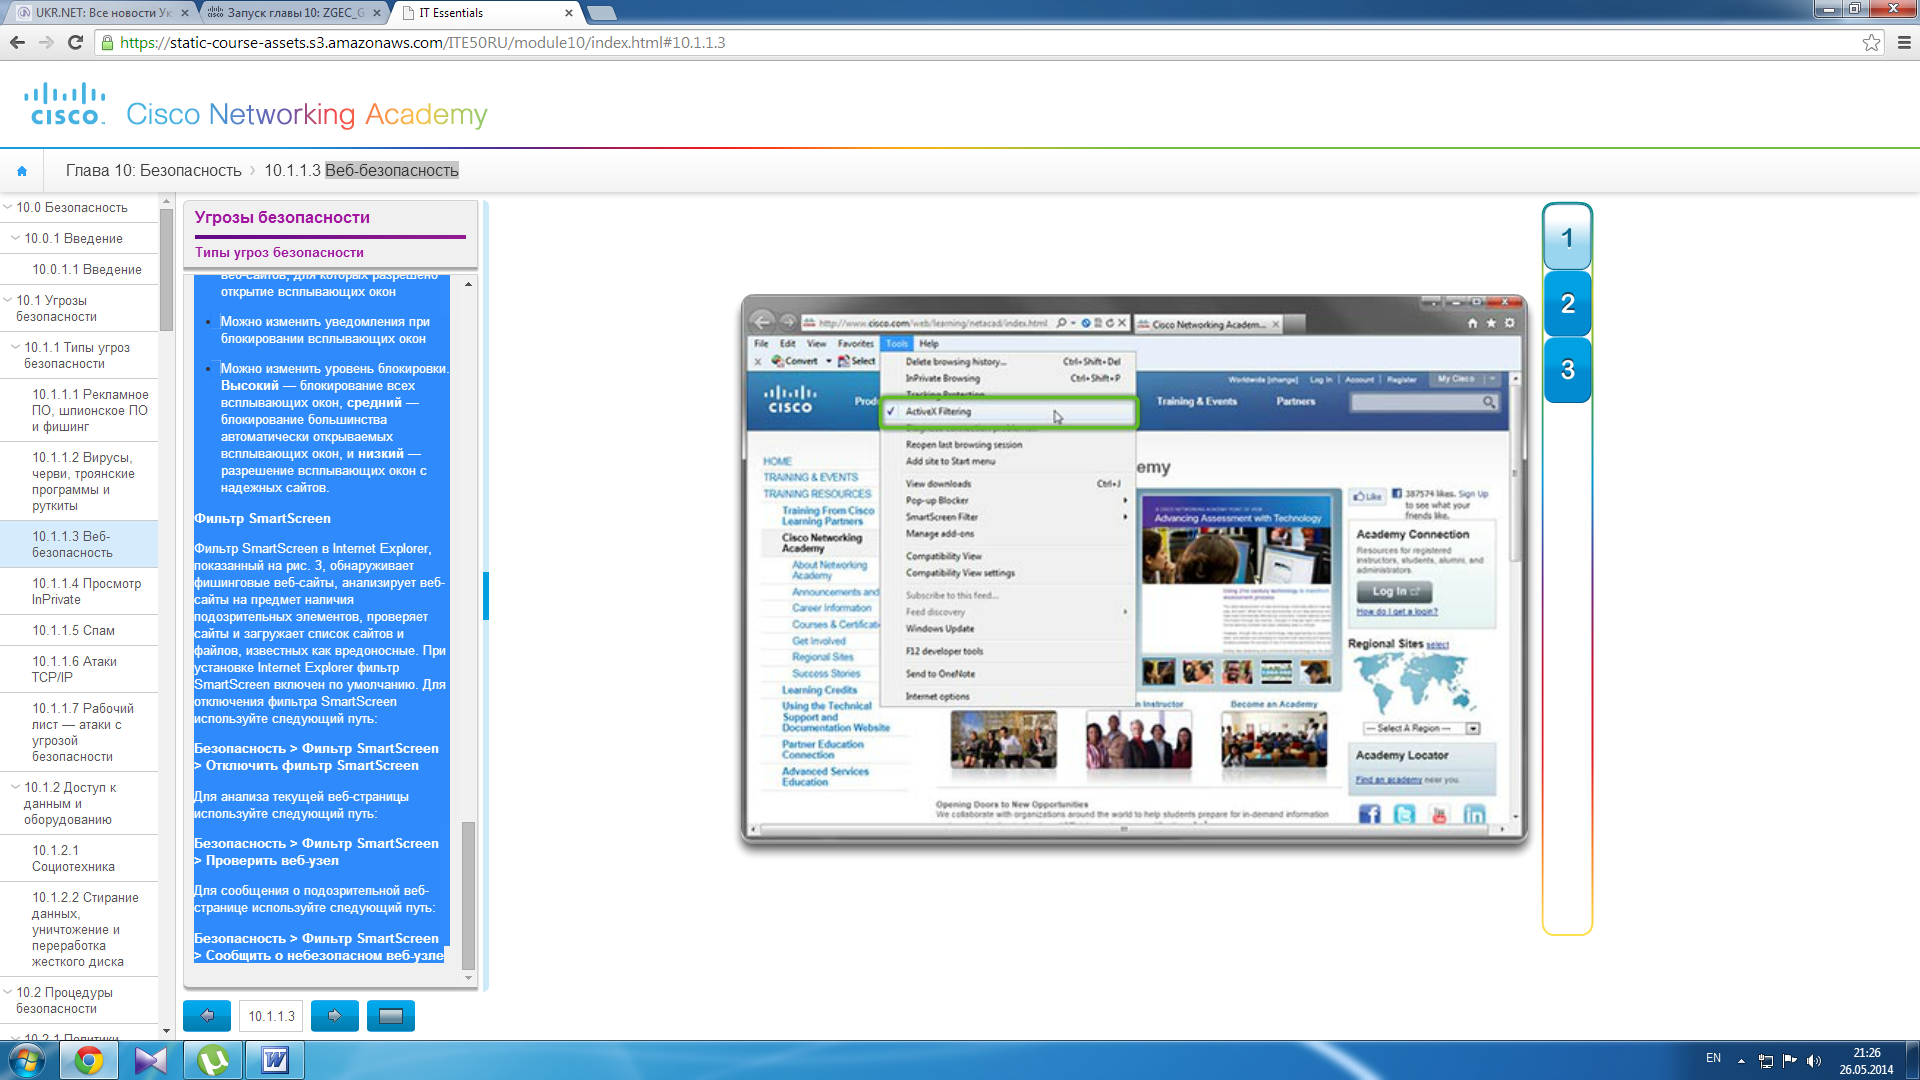Click the taskbar clock showing 21:26

point(1866,1061)
